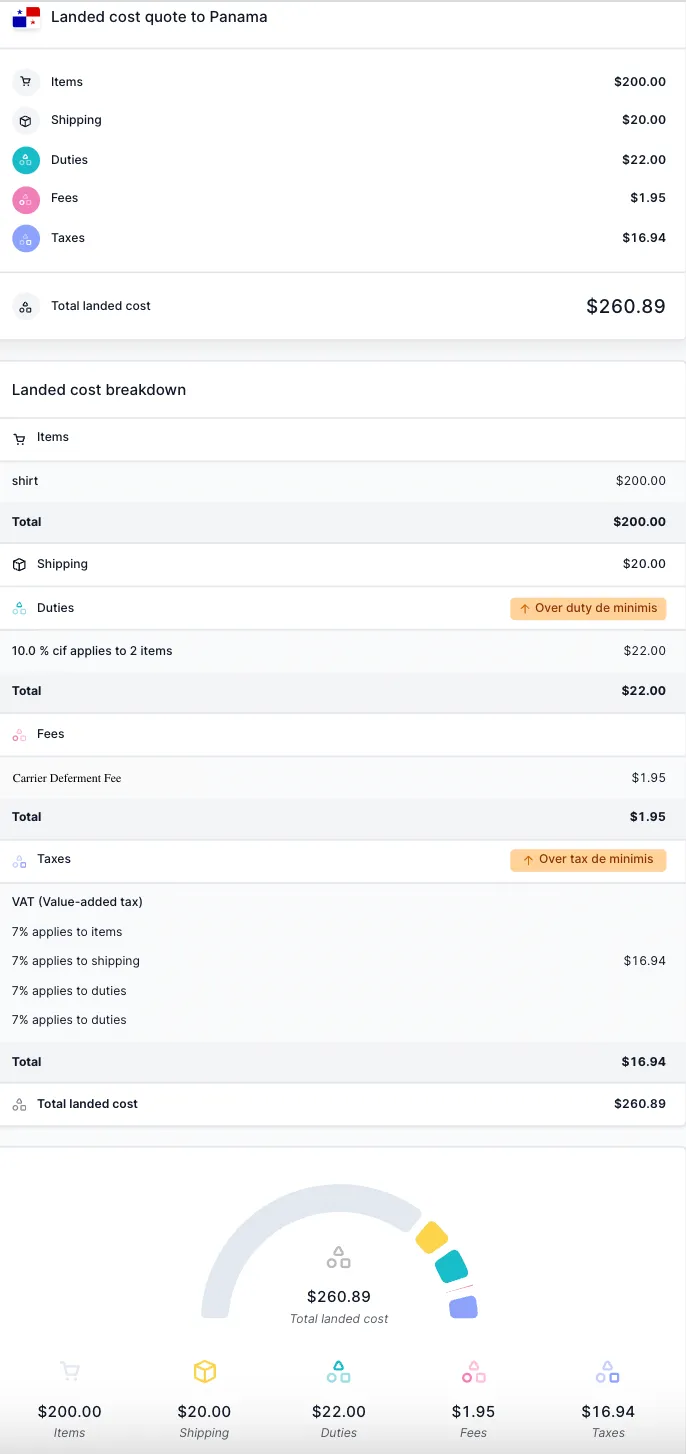Select the Shipping package icon
This screenshot has height=1454, width=686.
click(x=25, y=120)
